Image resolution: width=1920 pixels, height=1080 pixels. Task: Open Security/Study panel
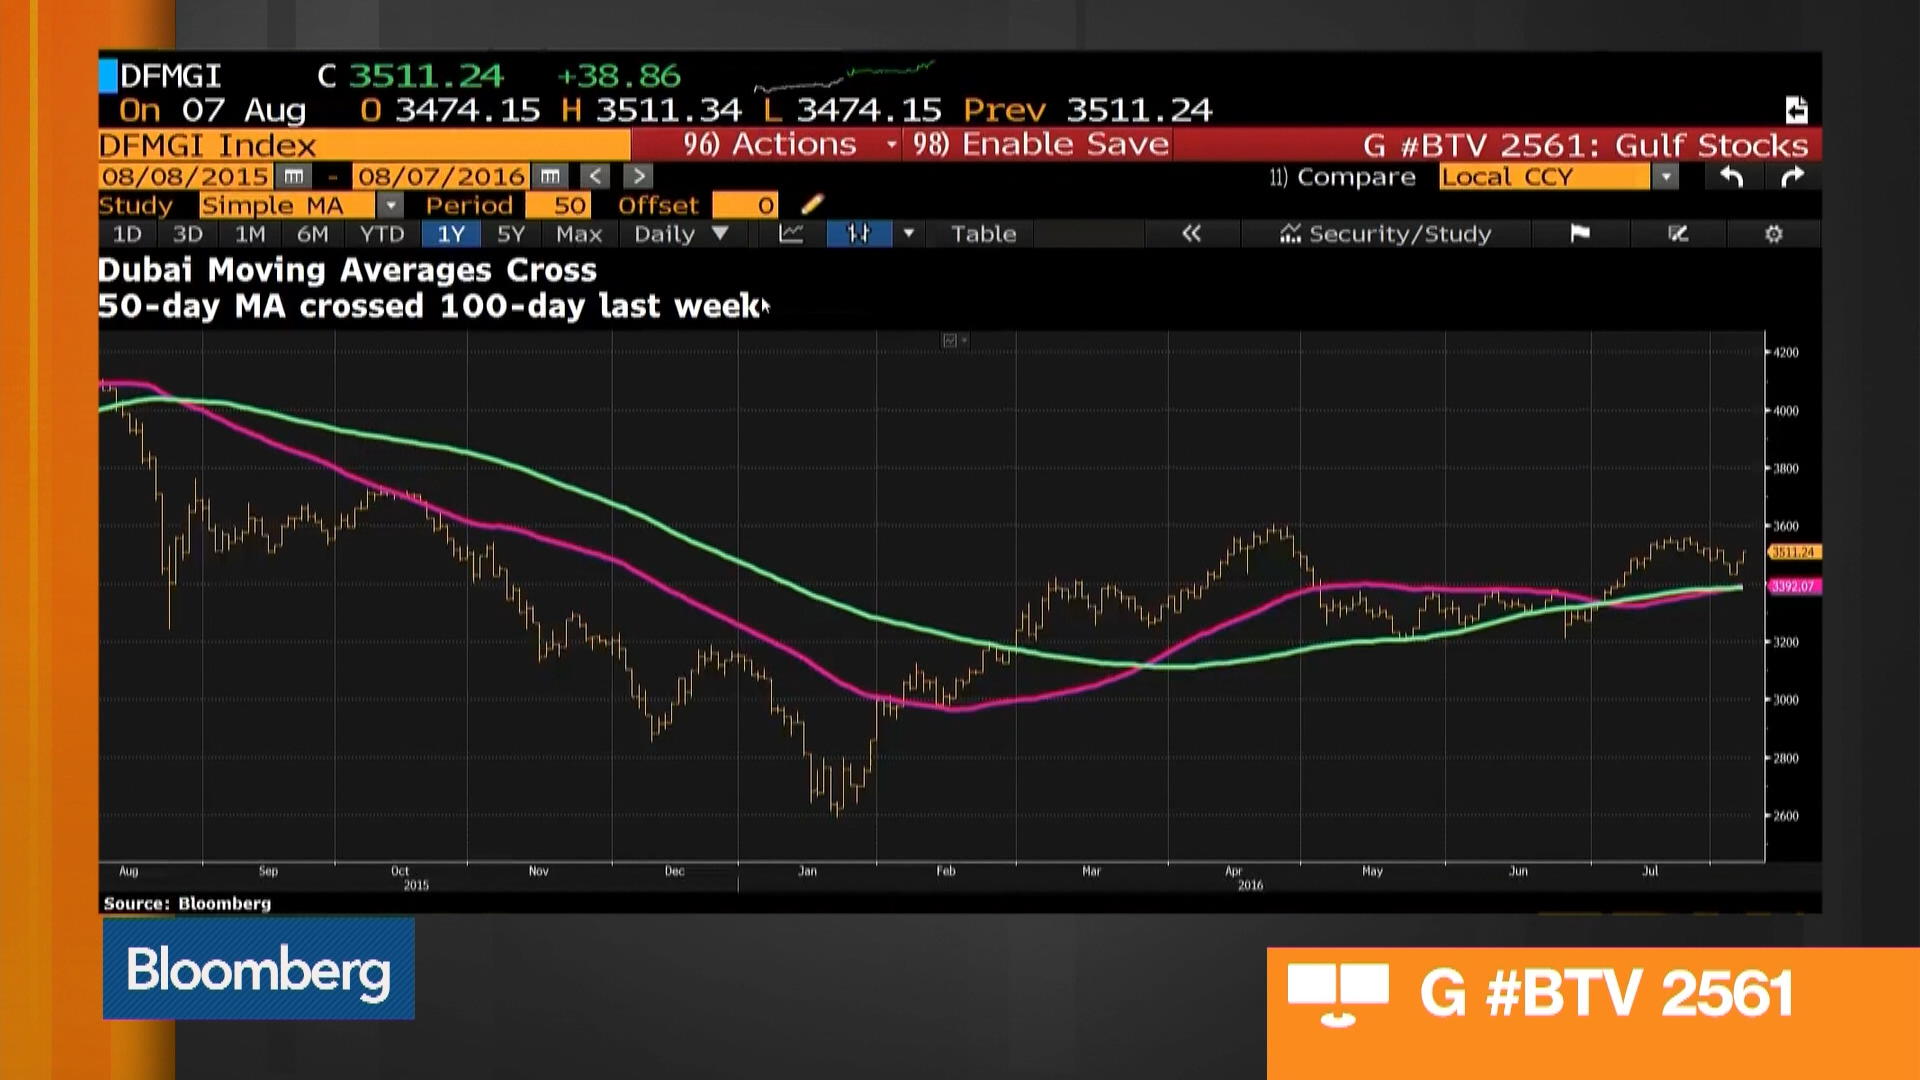[x=1386, y=234]
